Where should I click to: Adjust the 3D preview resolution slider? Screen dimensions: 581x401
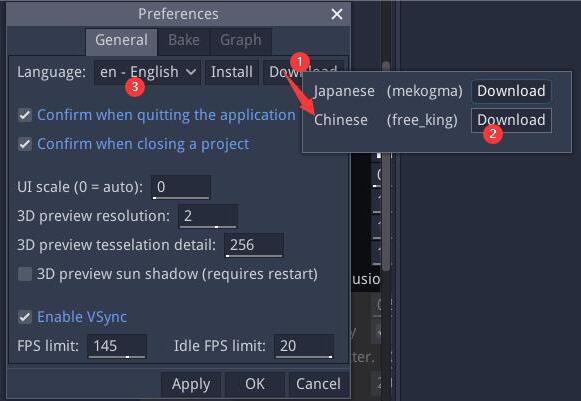coord(208,216)
